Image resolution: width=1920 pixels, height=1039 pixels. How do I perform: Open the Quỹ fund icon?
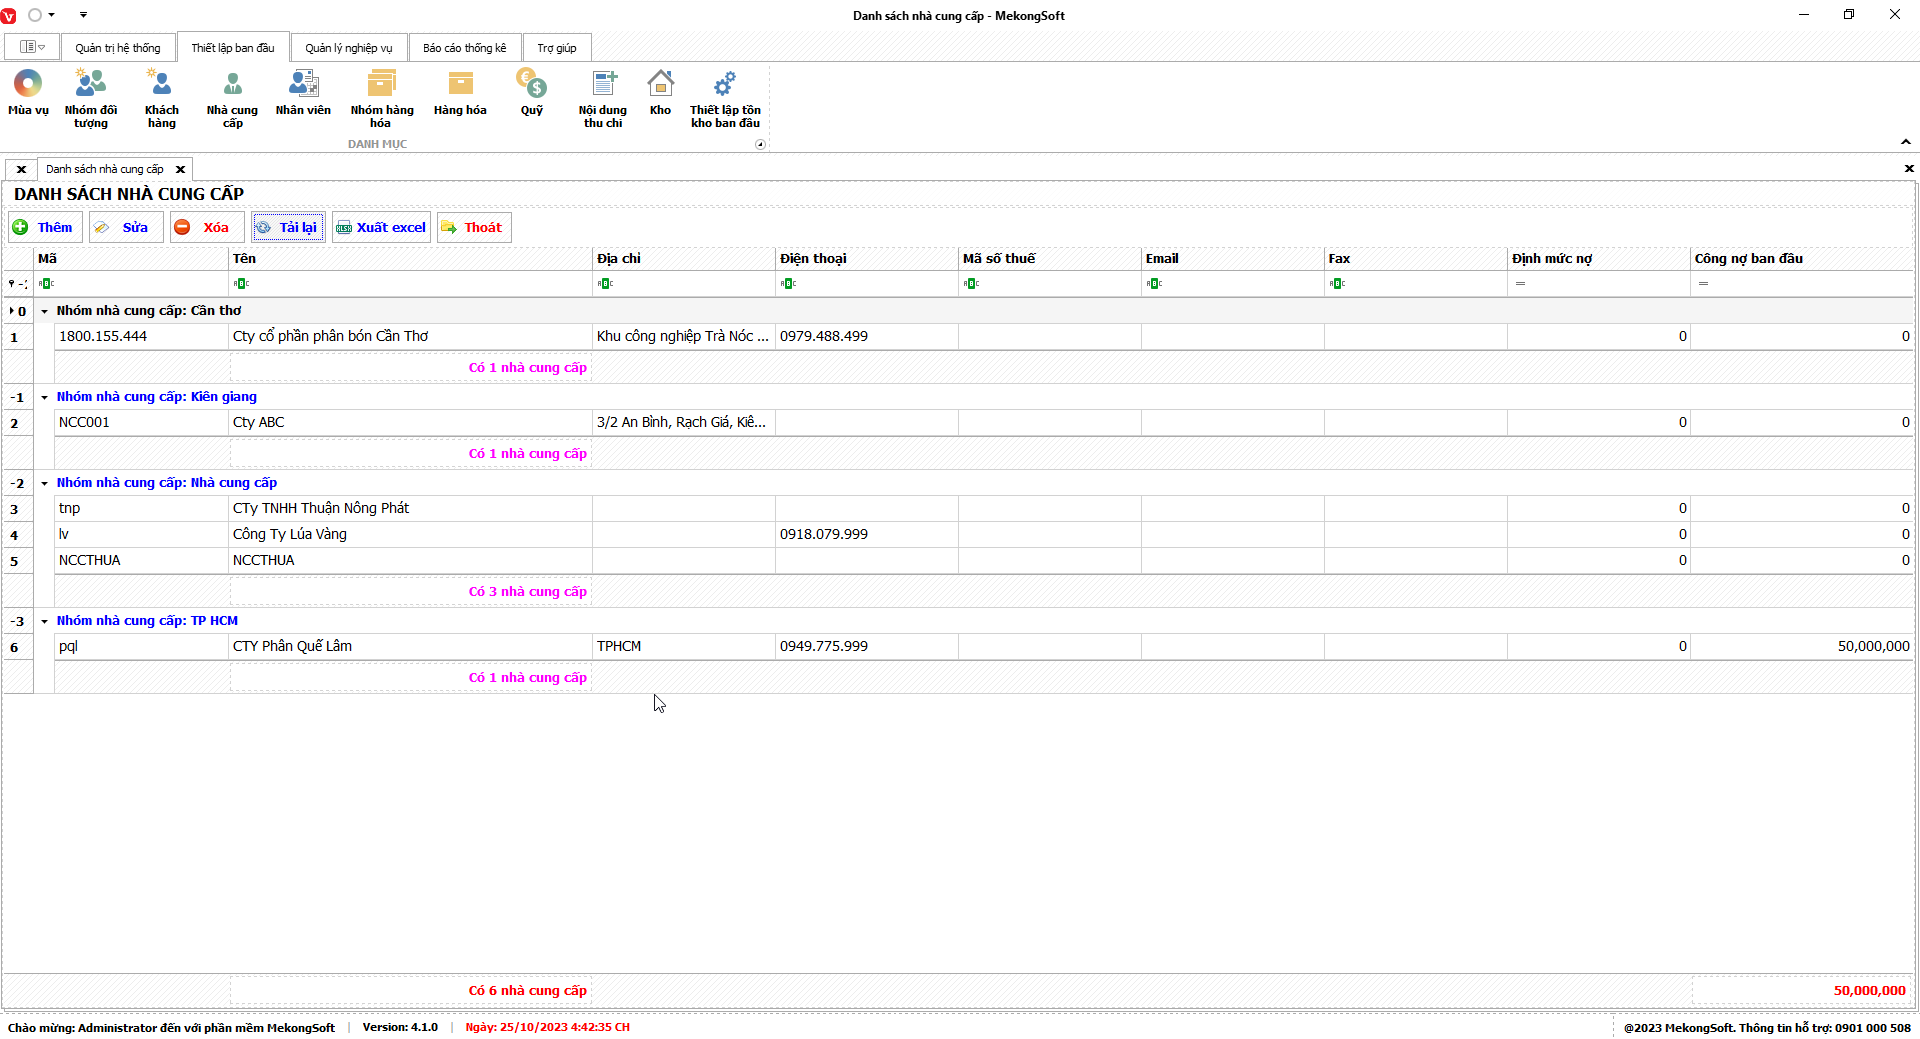pos(531,93)
